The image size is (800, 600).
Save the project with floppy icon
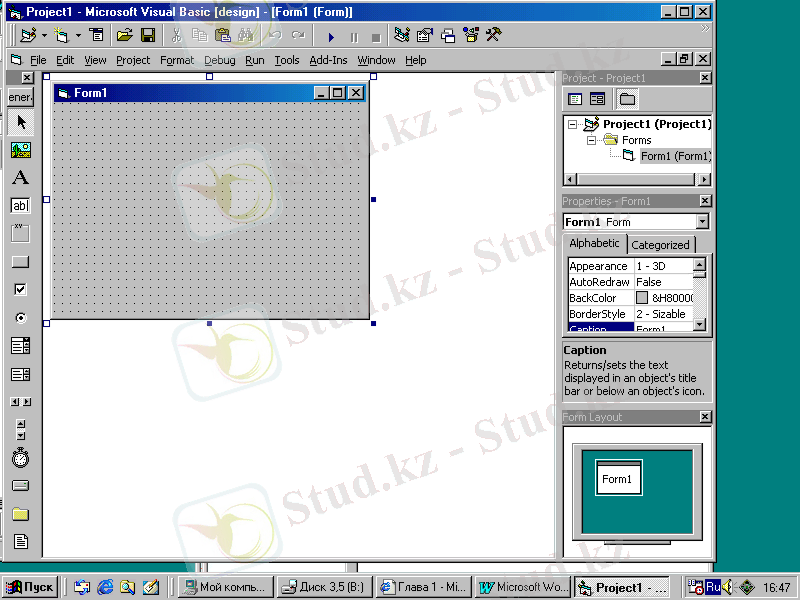coord(148,35)
